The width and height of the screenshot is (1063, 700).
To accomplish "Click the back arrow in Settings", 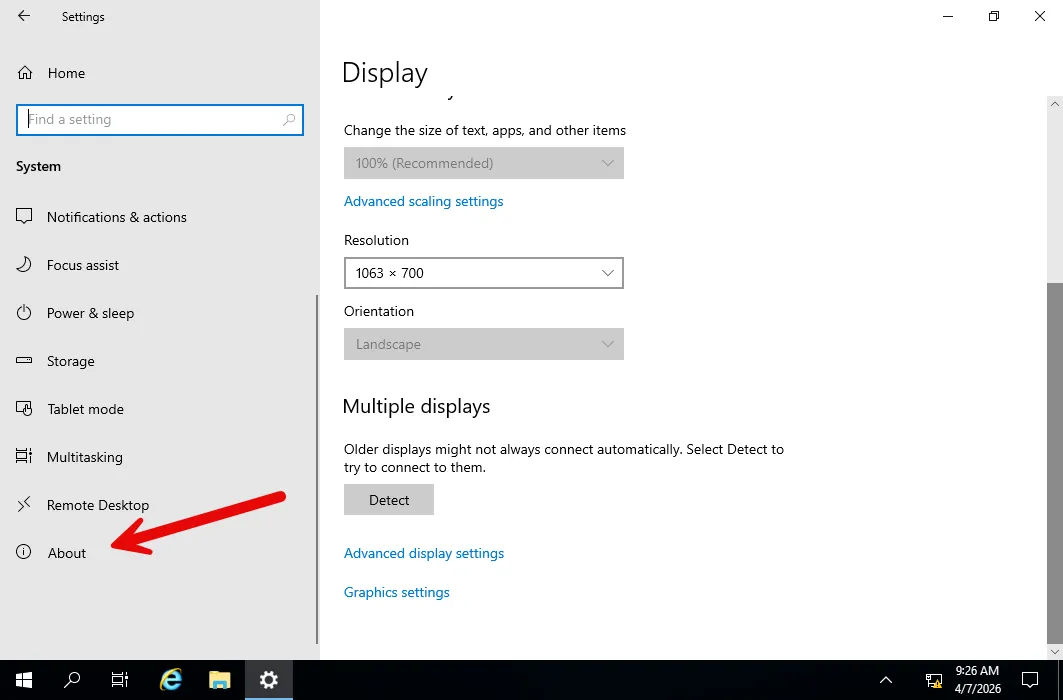I will coord(24,16).
